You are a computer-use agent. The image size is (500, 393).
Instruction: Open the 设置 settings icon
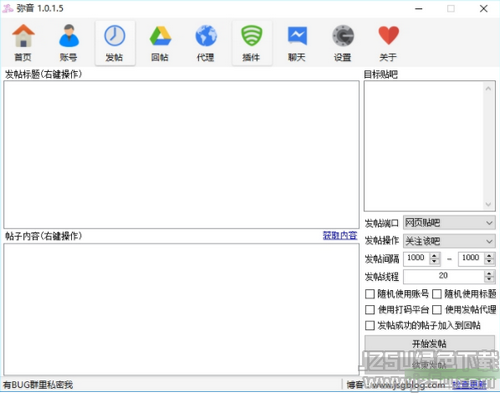pos(343,43)
